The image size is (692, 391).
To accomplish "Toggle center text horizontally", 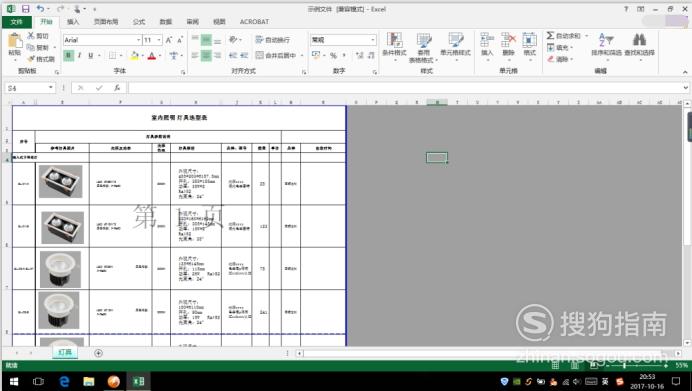I will pos(206,55).
